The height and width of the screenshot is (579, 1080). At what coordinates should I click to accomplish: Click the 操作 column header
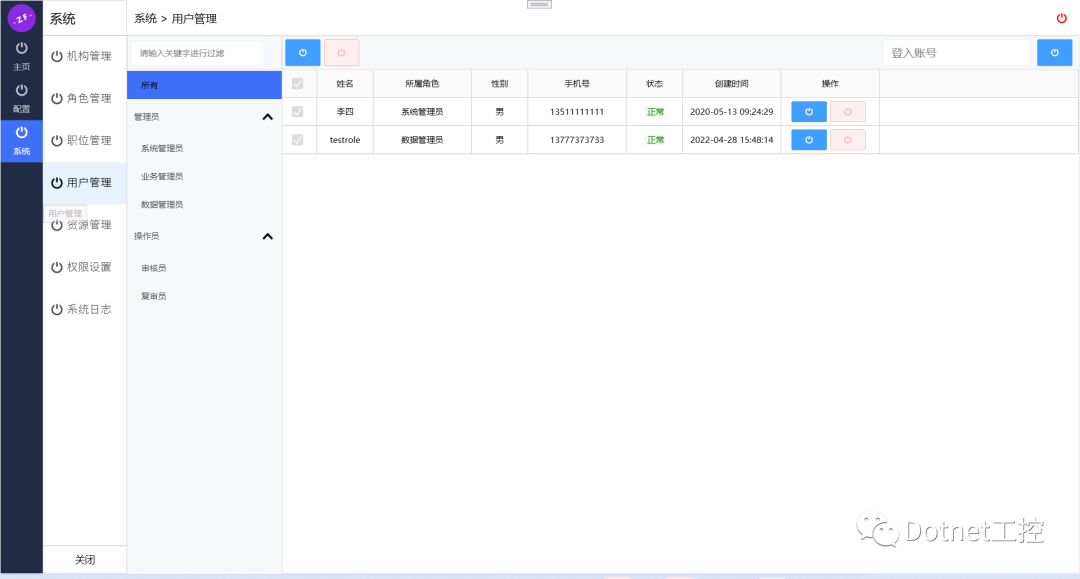[x=830, y=83]
